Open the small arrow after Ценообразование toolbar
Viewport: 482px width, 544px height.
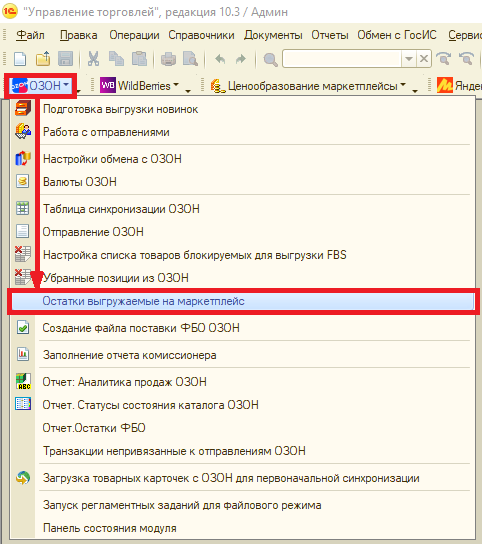click(415, 91)
